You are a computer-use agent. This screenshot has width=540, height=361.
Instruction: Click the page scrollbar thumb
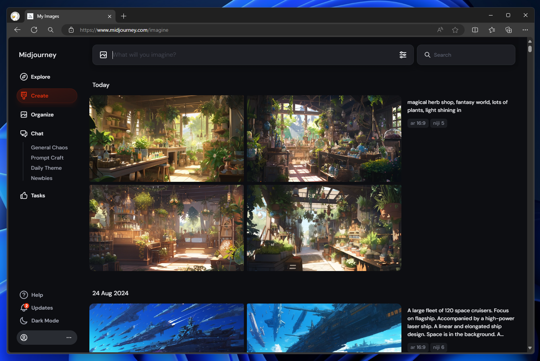tap(530, 49)
